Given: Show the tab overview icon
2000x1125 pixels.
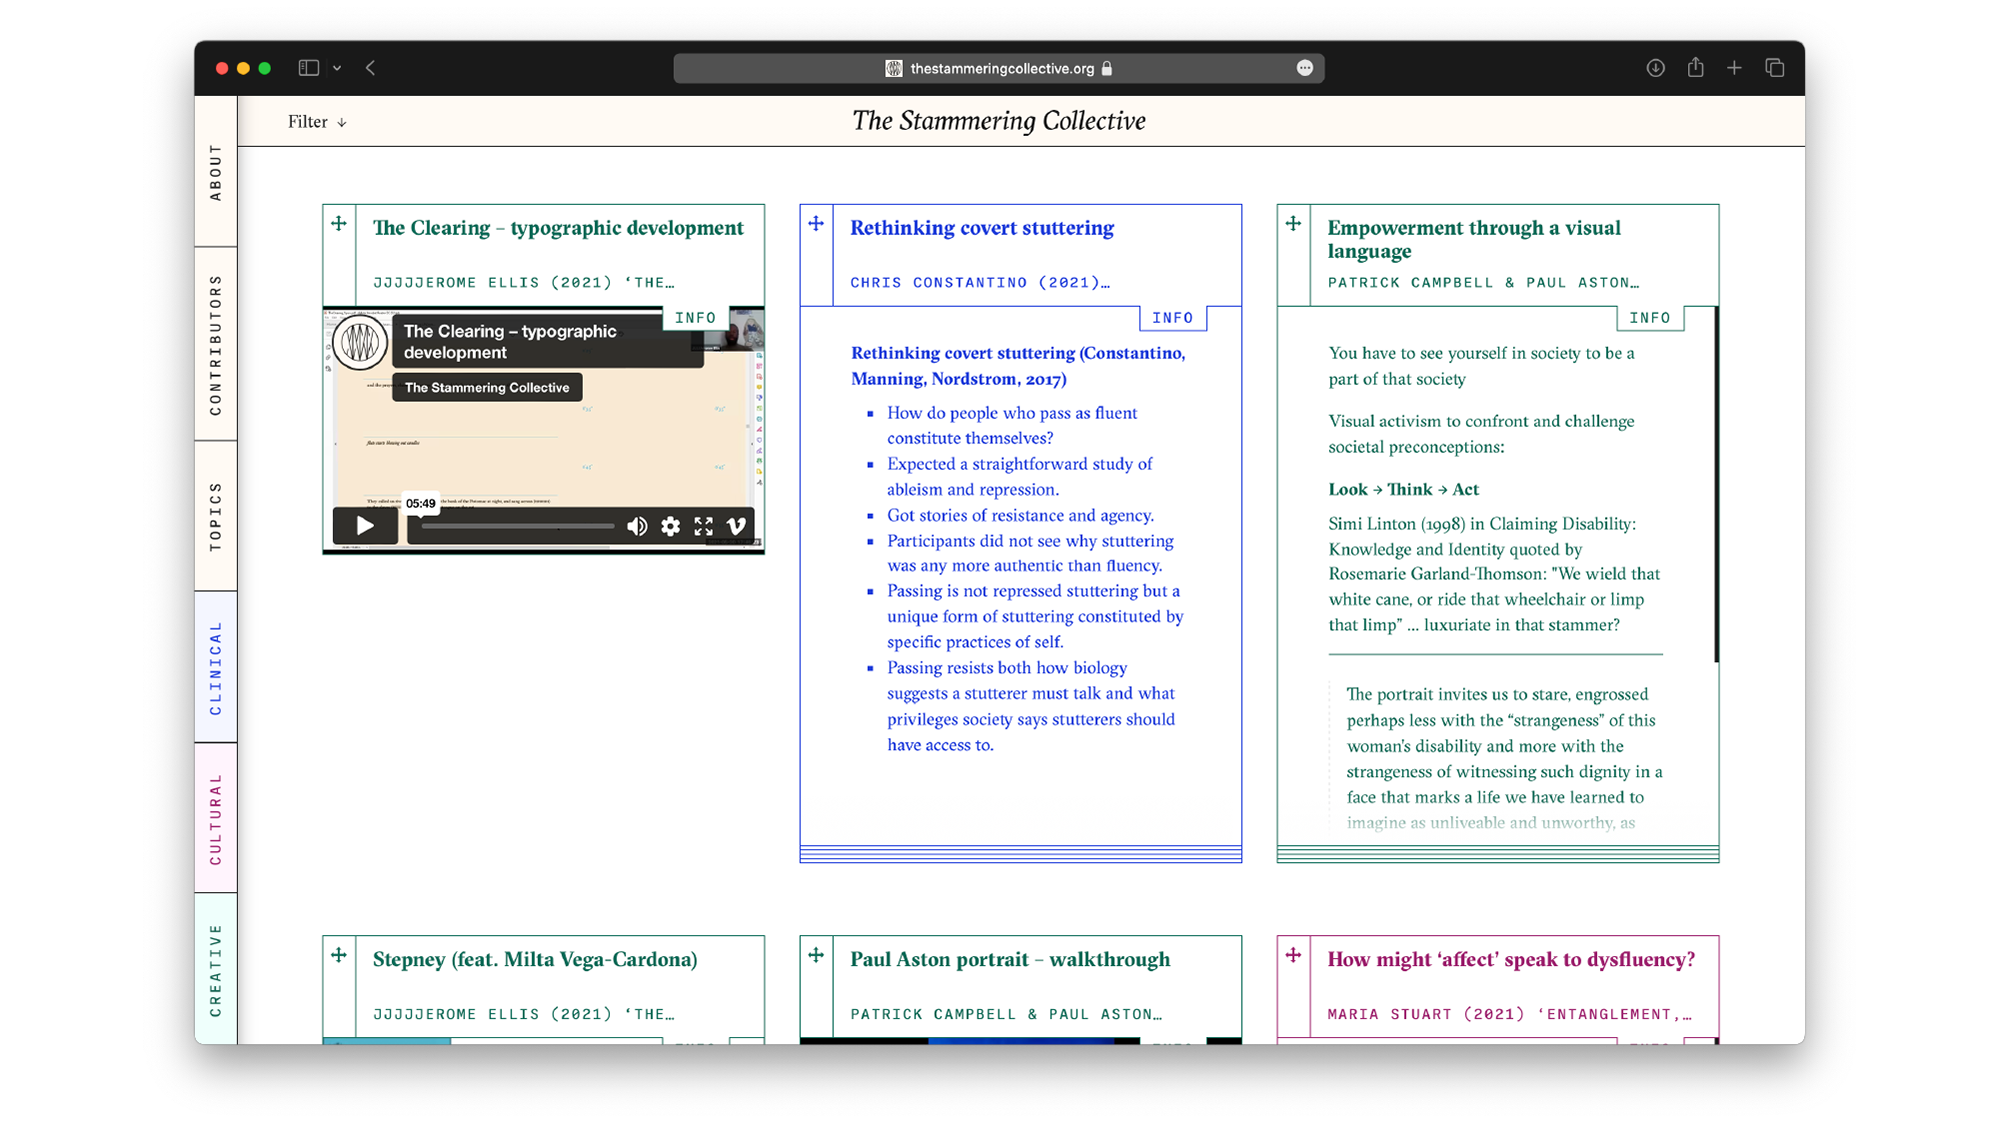Looking at the screenshot, I should click(x=1775, y=68).
